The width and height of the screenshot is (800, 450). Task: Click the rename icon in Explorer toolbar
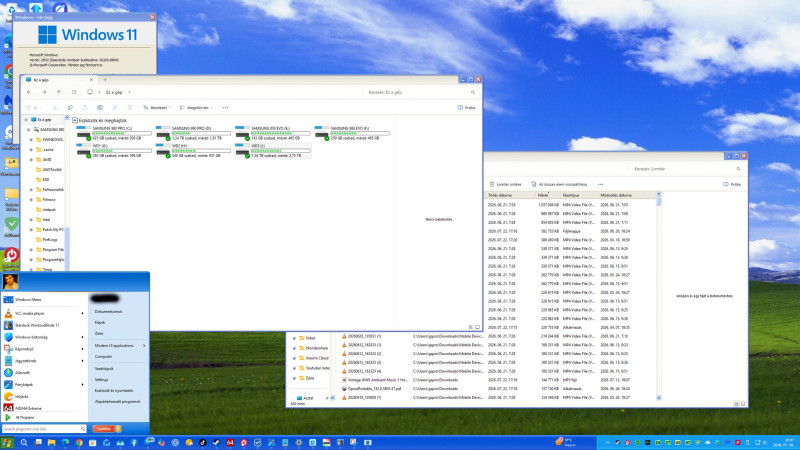pyautogui.click(x=100, y=108)
